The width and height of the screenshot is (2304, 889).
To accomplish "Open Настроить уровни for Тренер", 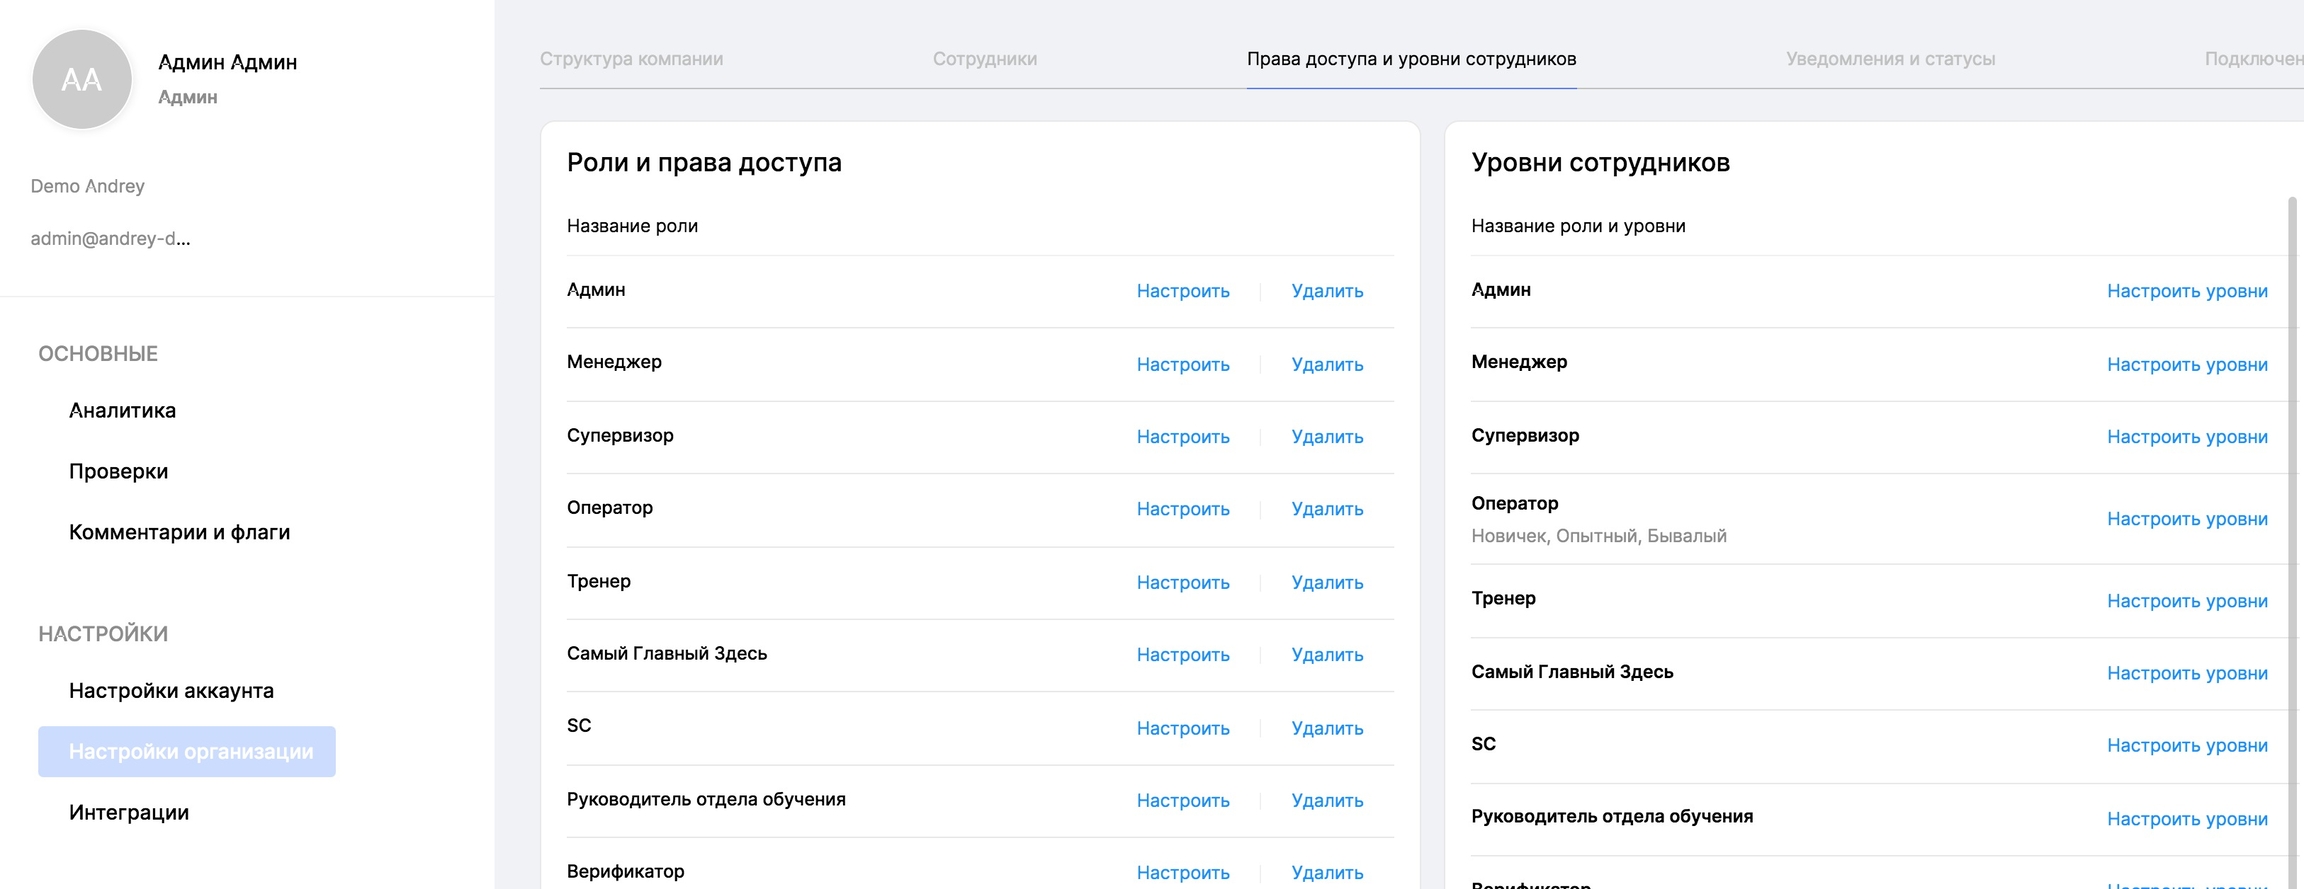I will click(x=2186, y=601).
